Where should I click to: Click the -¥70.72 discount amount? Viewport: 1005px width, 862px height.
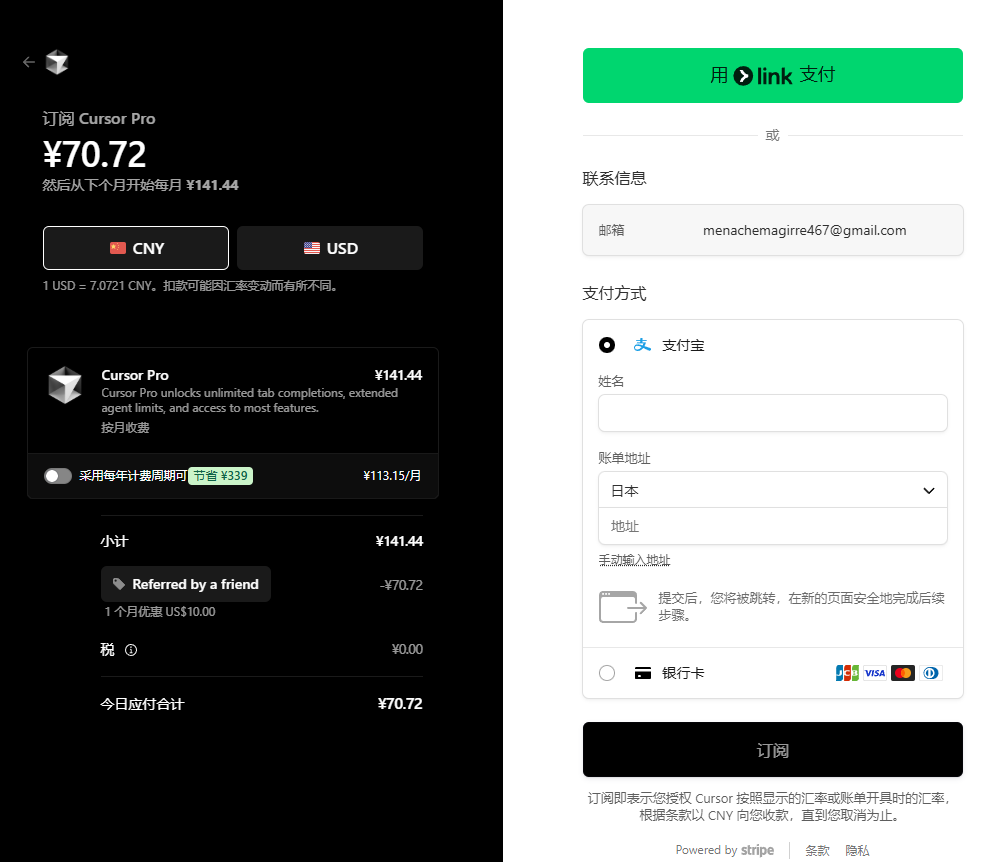pos(401,585)
